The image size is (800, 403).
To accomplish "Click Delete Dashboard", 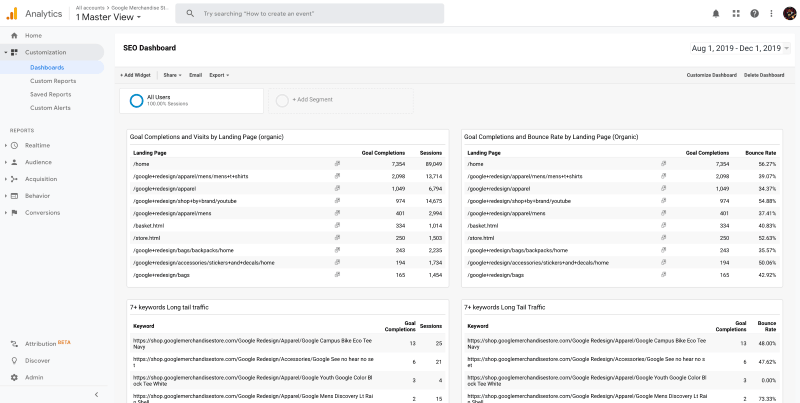I will pos(764,75).
